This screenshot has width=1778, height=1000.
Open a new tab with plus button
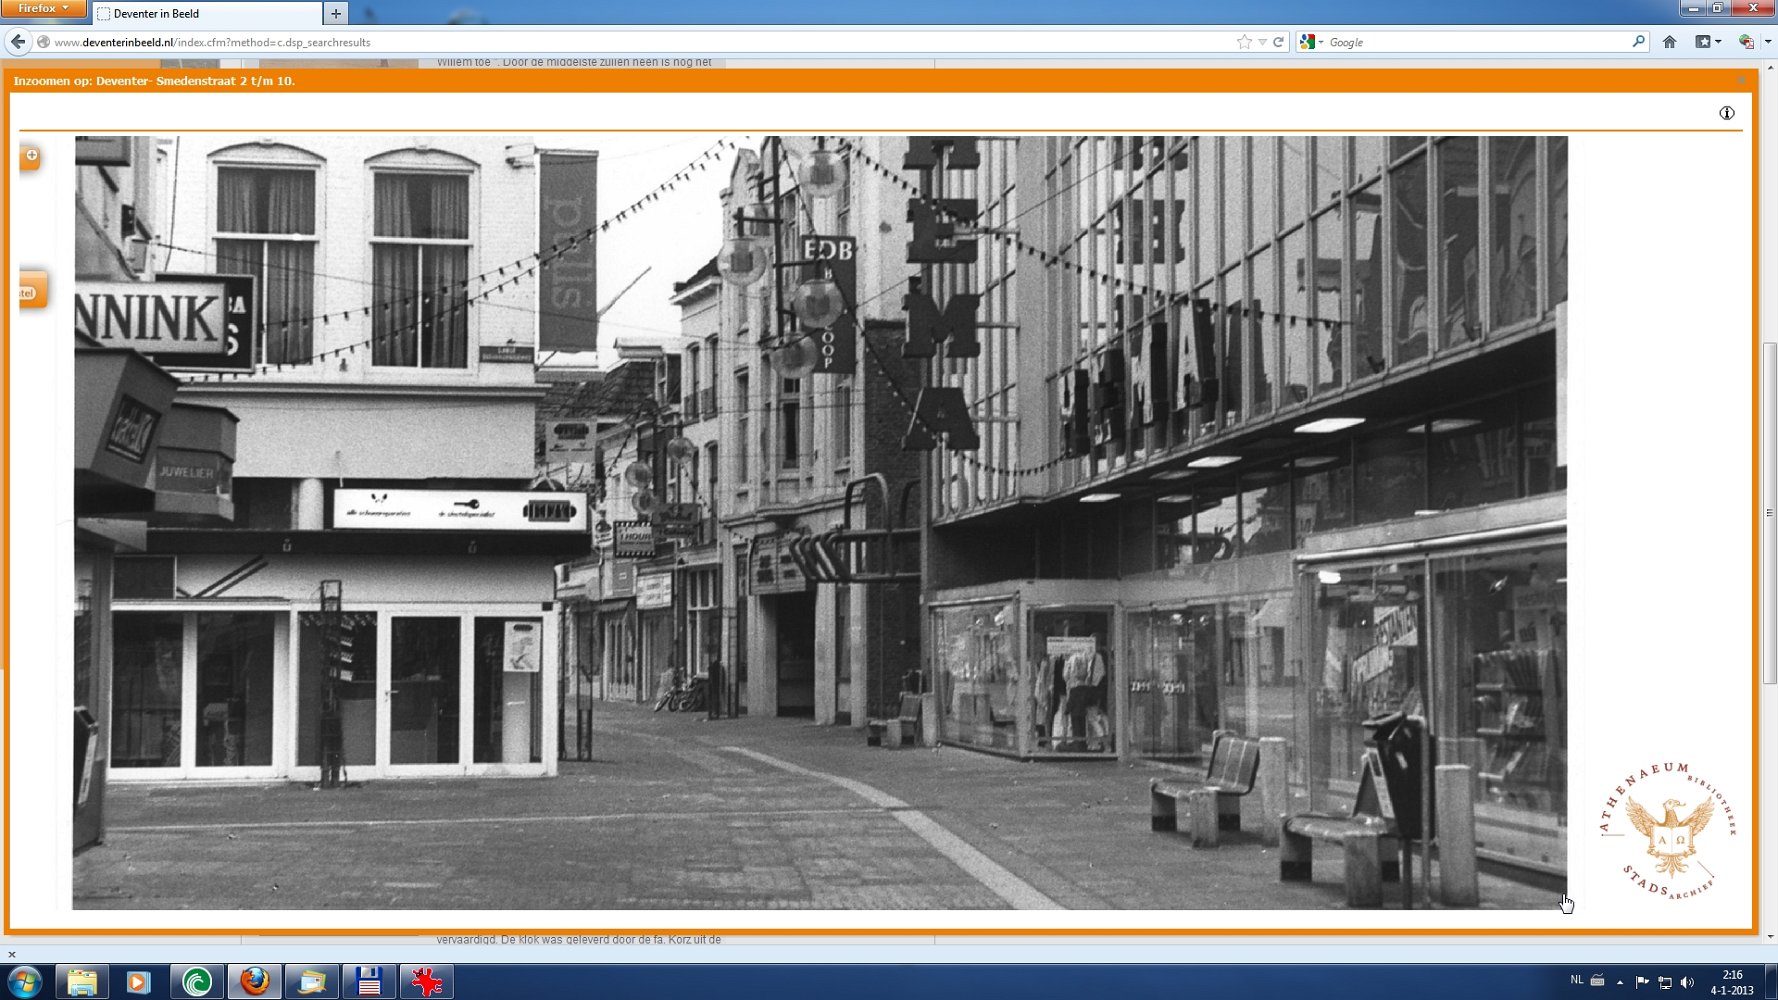click(x=336, y=14)
